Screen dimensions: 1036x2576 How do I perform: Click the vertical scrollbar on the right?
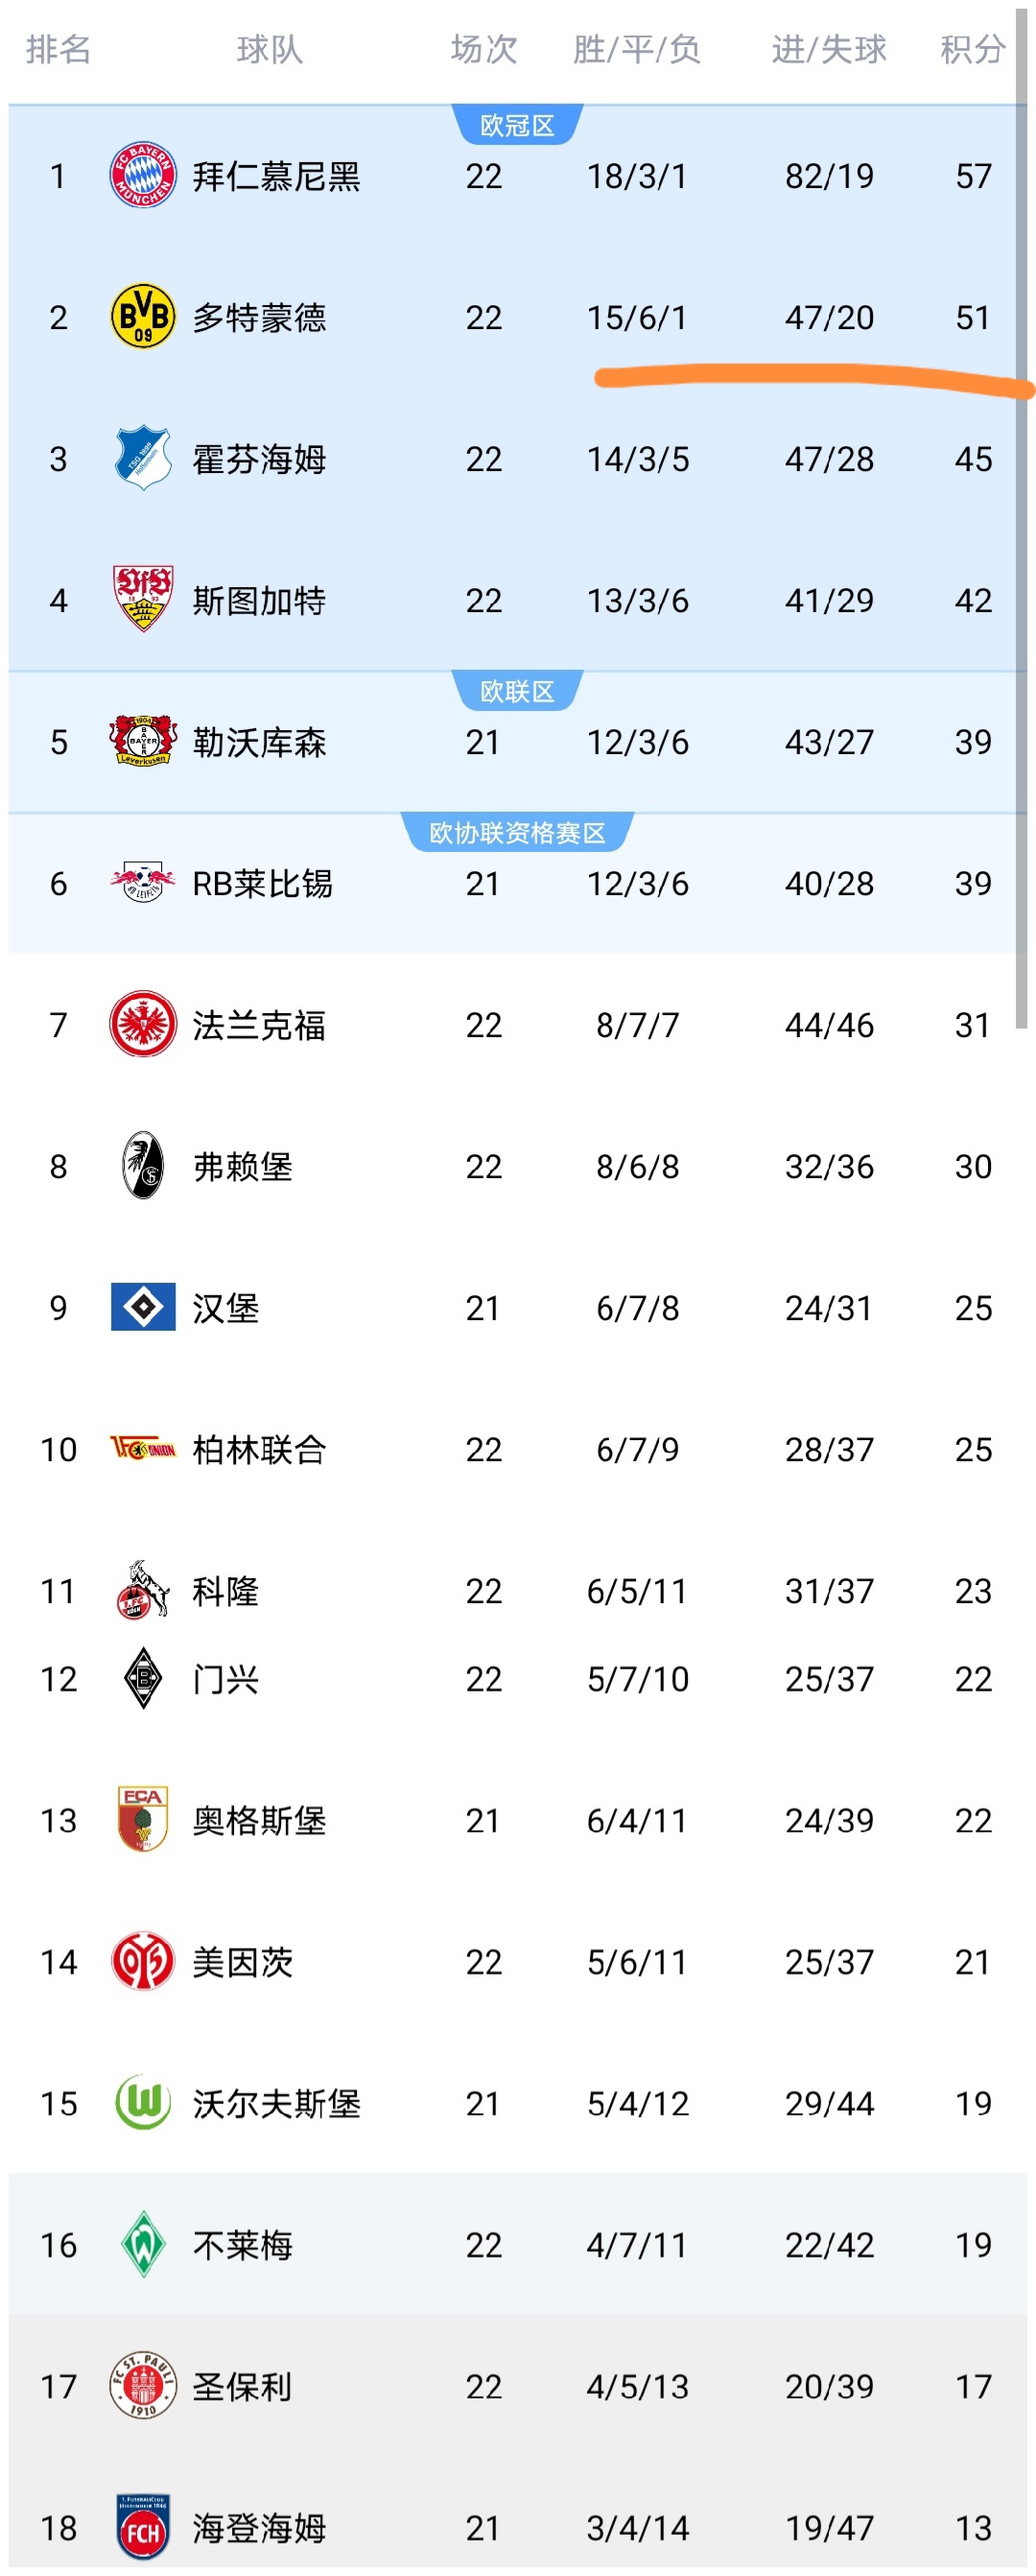click(1021, 520)
